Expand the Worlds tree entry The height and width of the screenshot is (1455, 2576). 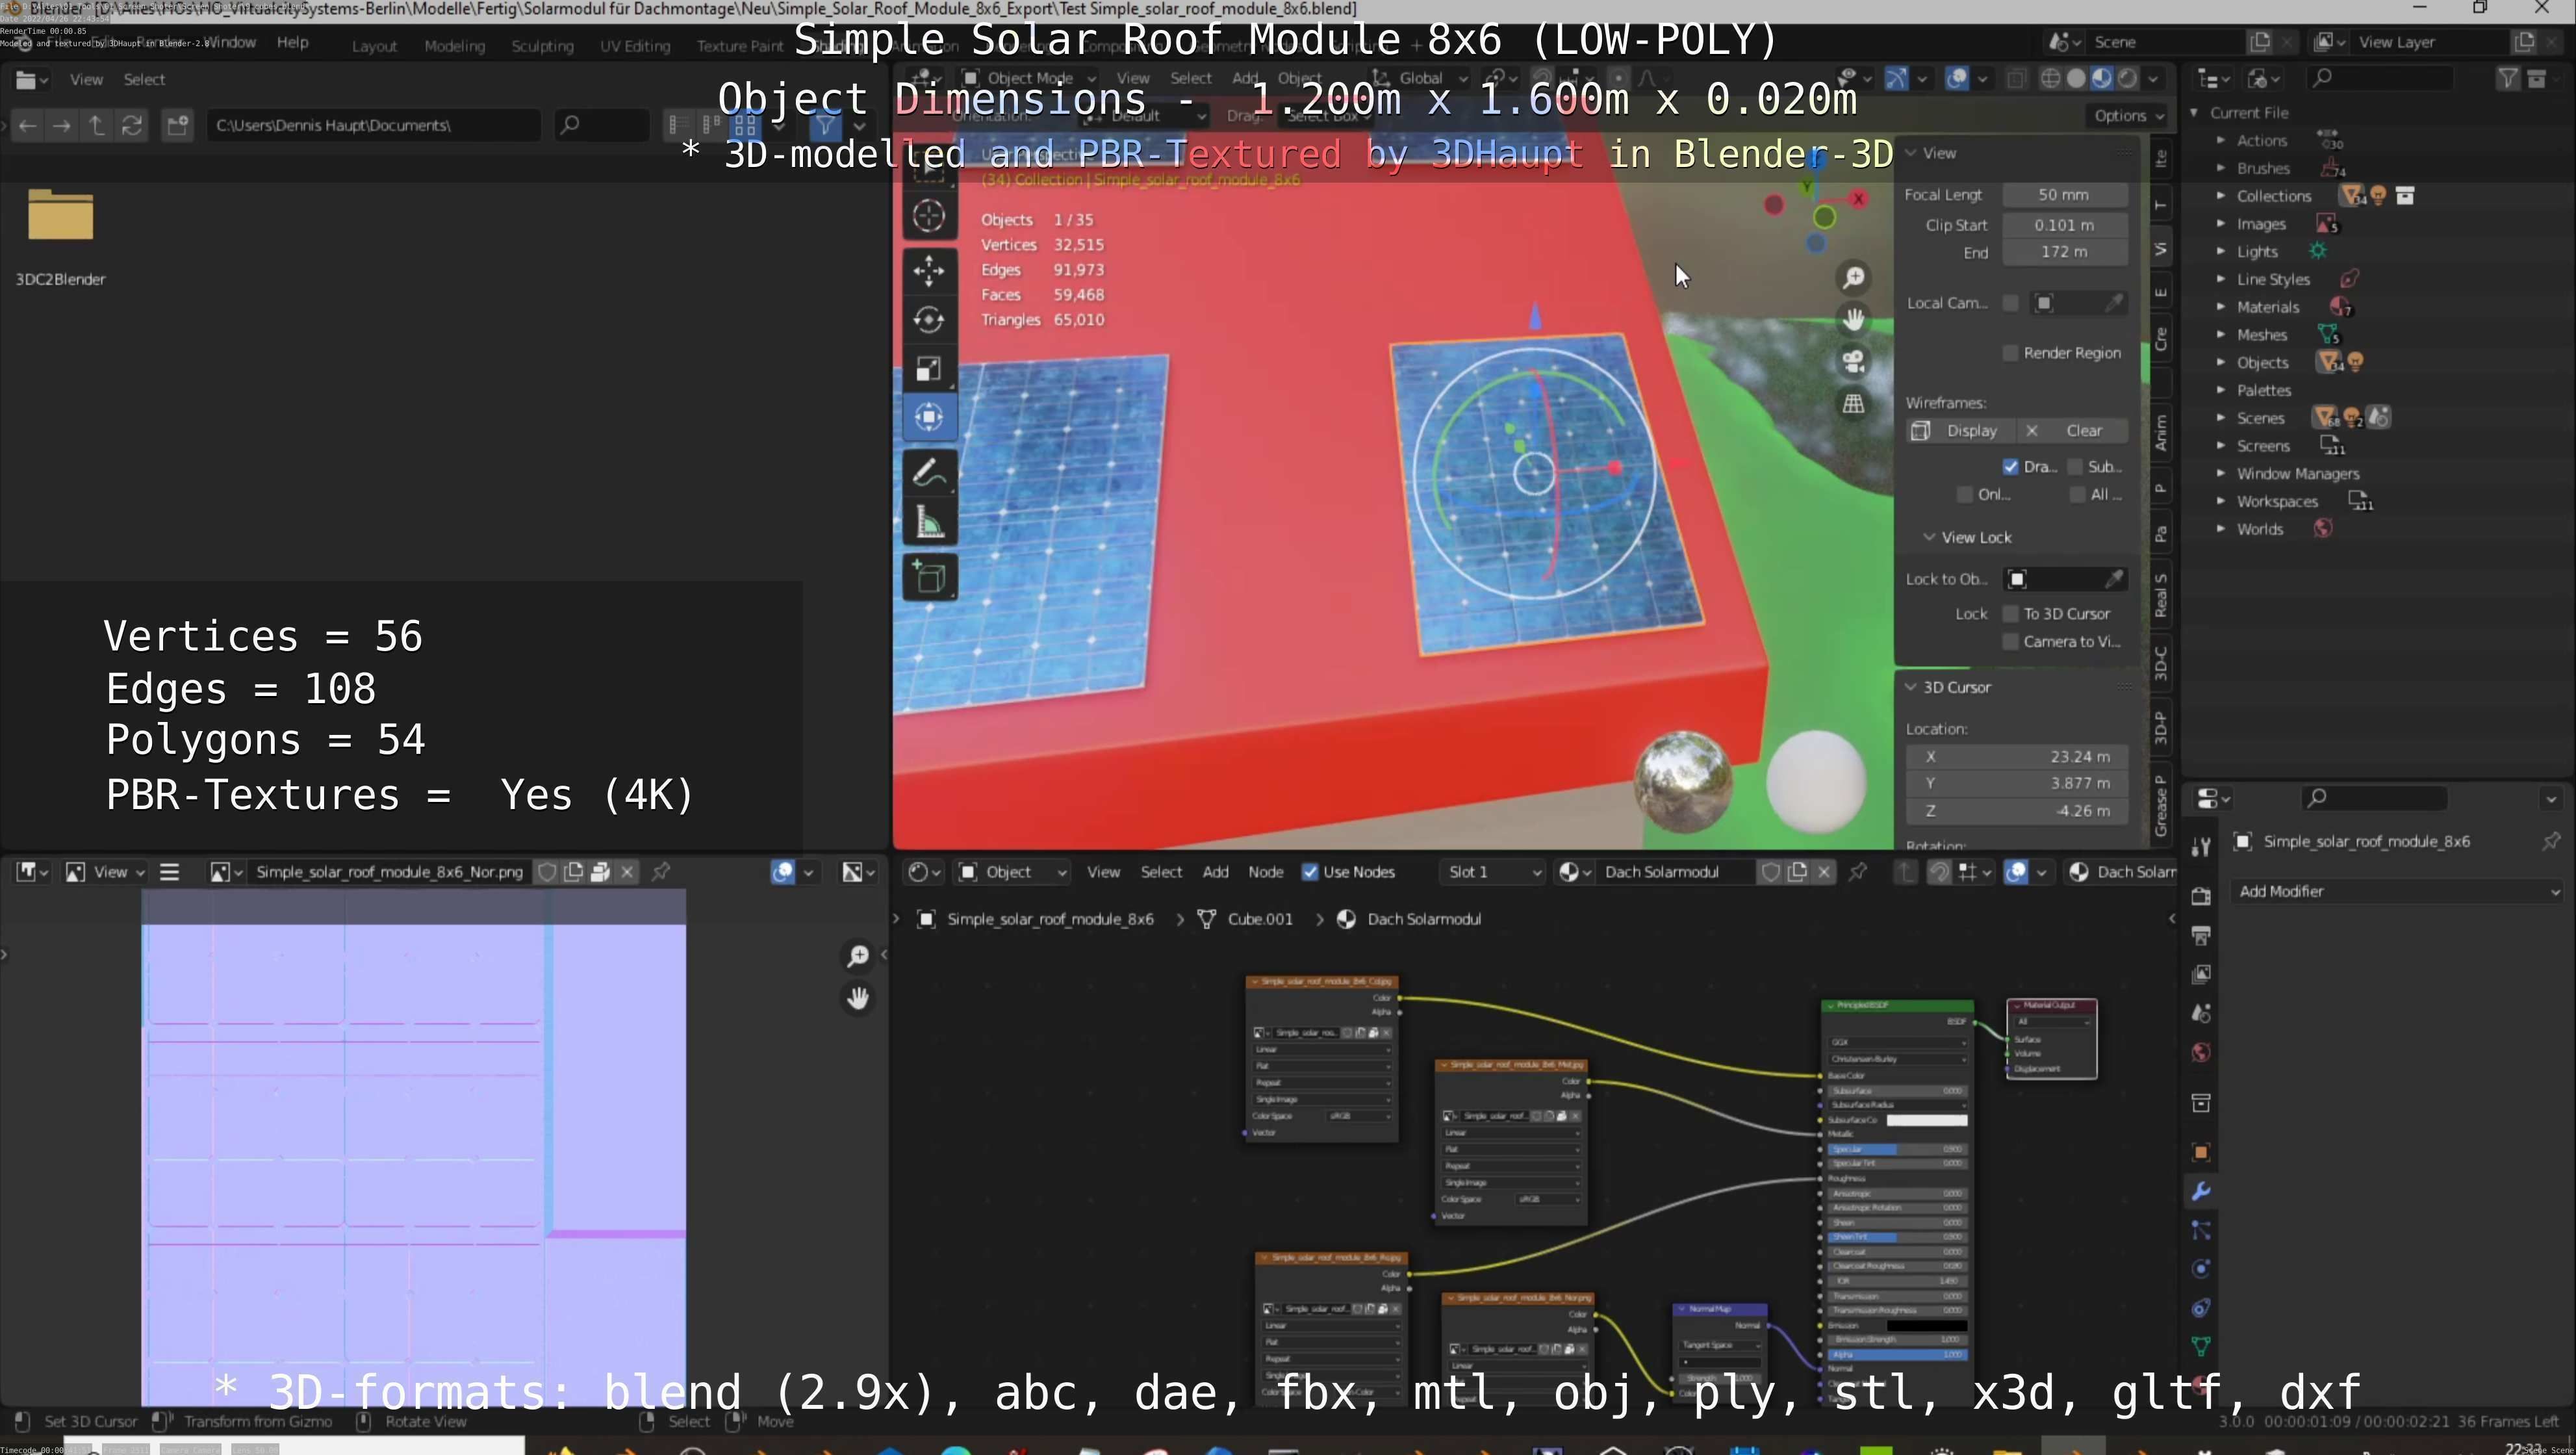pyautogui.click(x=2221, y=529)
